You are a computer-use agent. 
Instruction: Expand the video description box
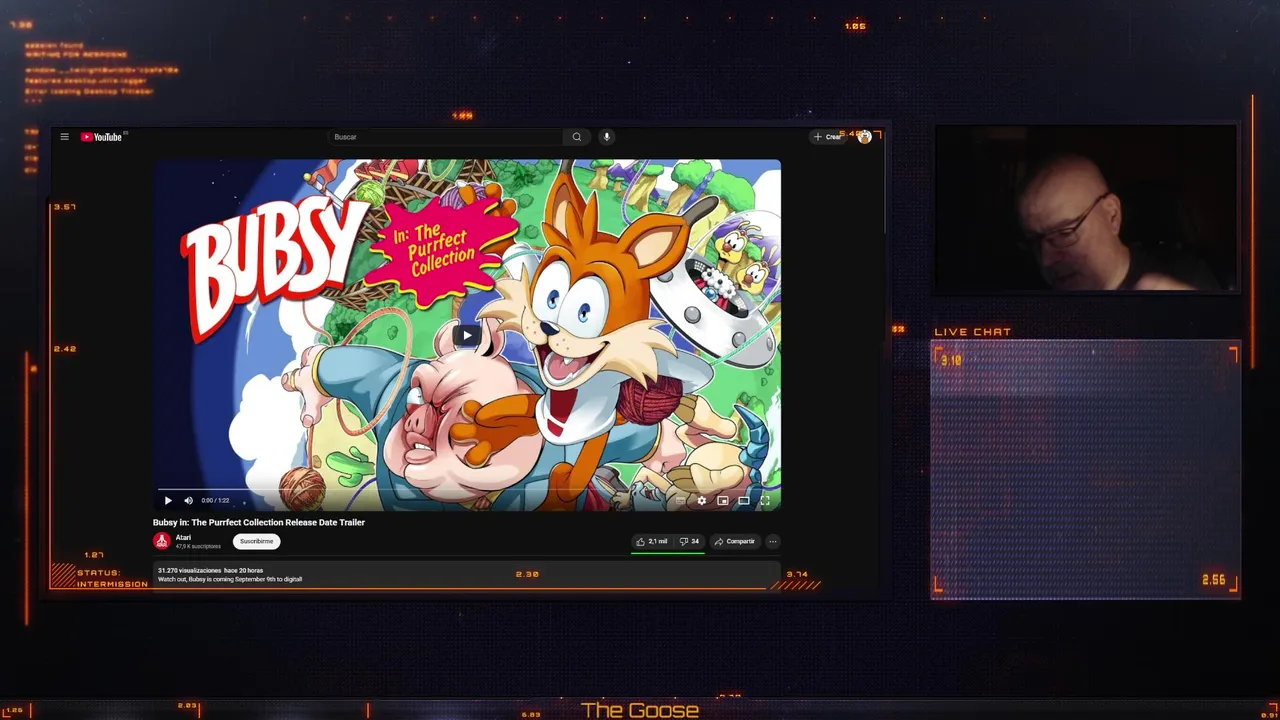[x=467, y=575]
